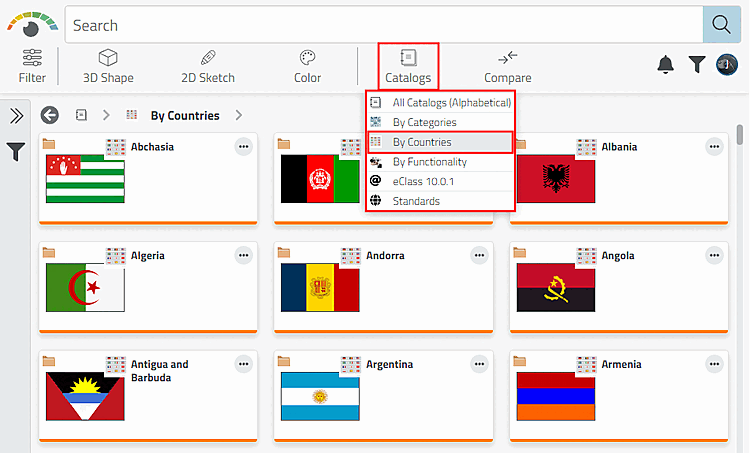Click the Antigua and Barbuda card title
This screenshot has height=453, width=750.
(x=159, y=371)
